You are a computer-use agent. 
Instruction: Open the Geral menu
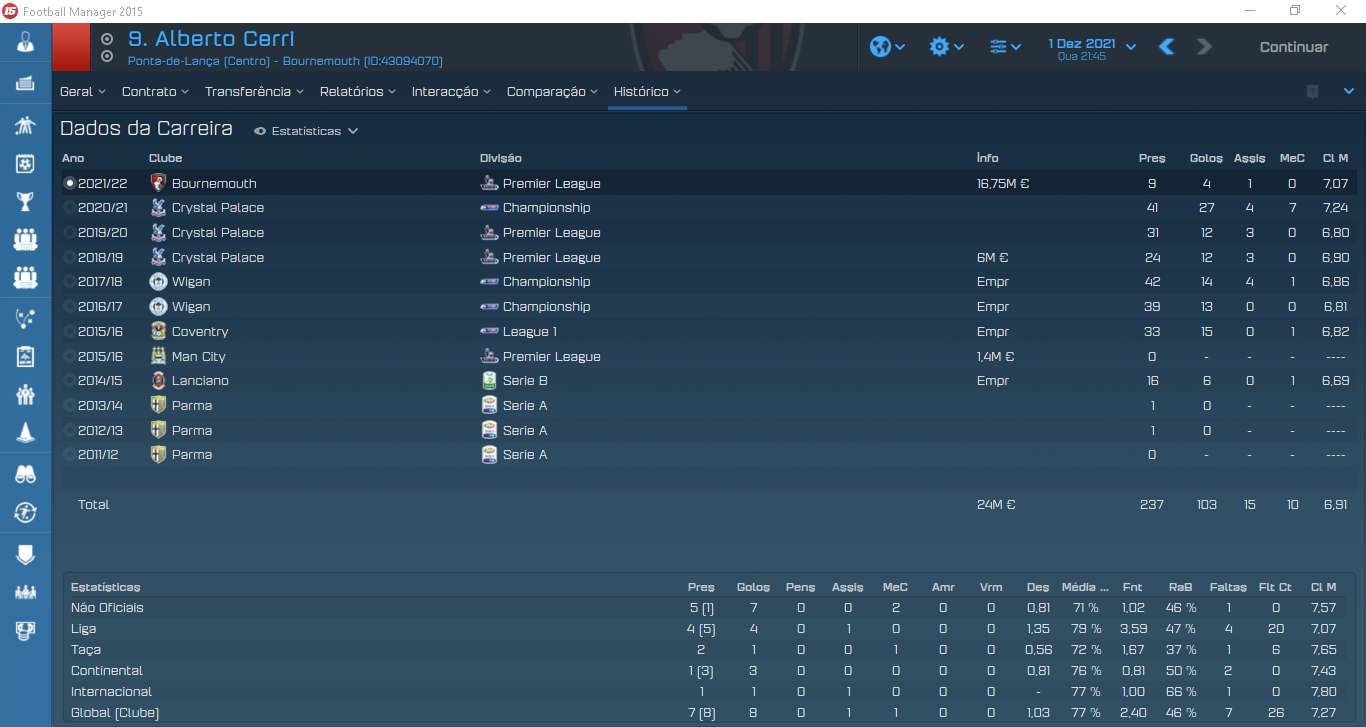coord(83,91)
